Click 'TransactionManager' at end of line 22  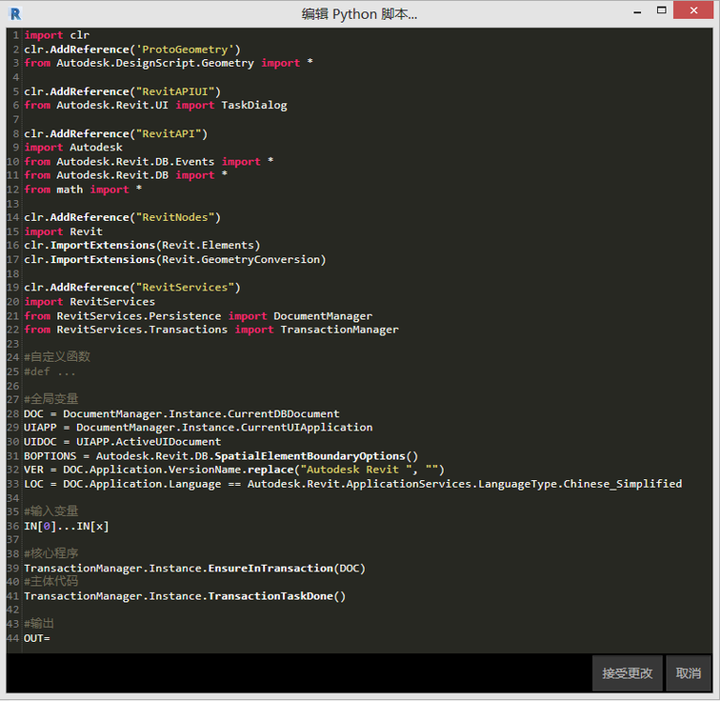point(339,330)
